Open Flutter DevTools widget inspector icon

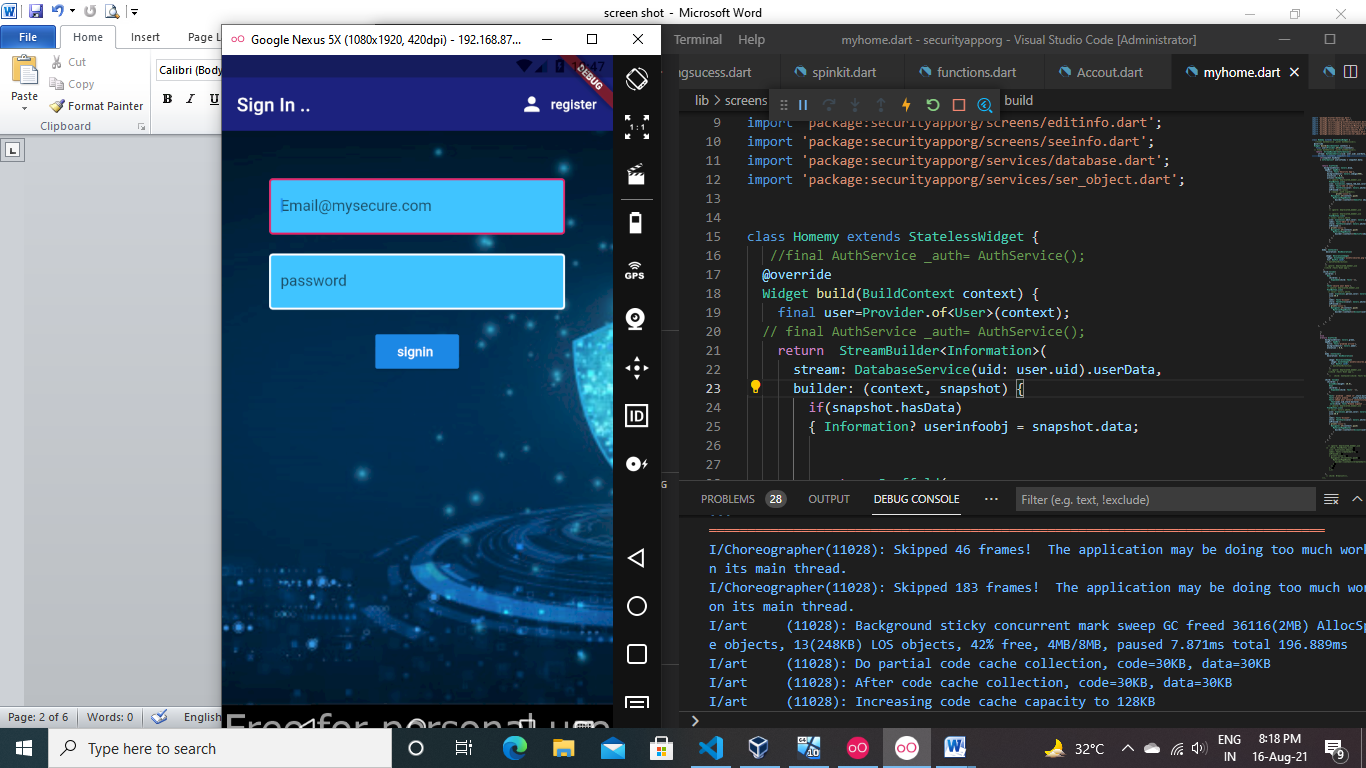tap(984, 105)
